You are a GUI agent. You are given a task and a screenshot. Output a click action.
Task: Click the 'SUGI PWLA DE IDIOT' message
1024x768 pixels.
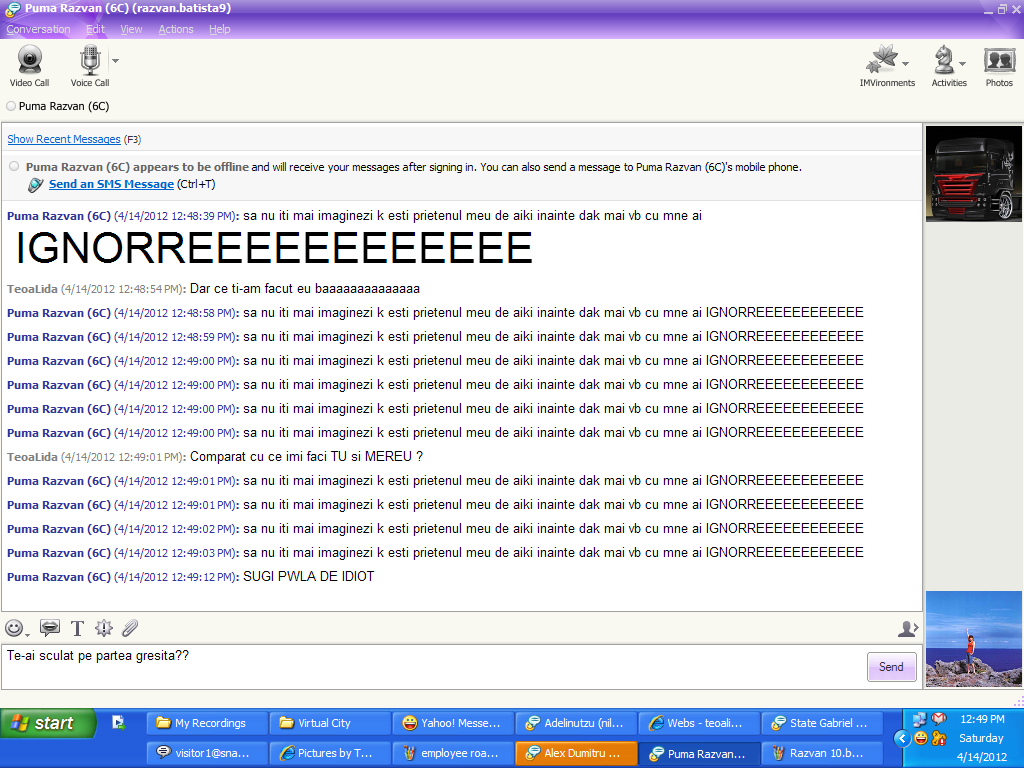tap(308, 577)
